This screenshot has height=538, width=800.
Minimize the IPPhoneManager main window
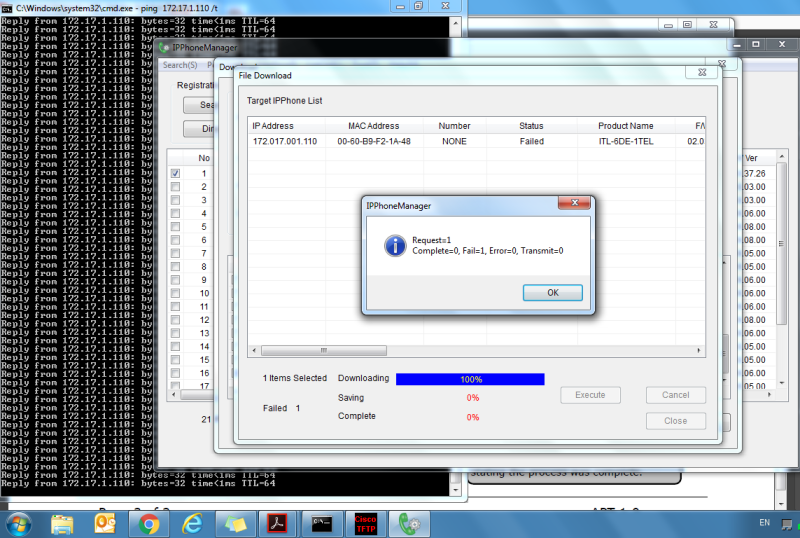pyautogui.click(x=737, y=44)
